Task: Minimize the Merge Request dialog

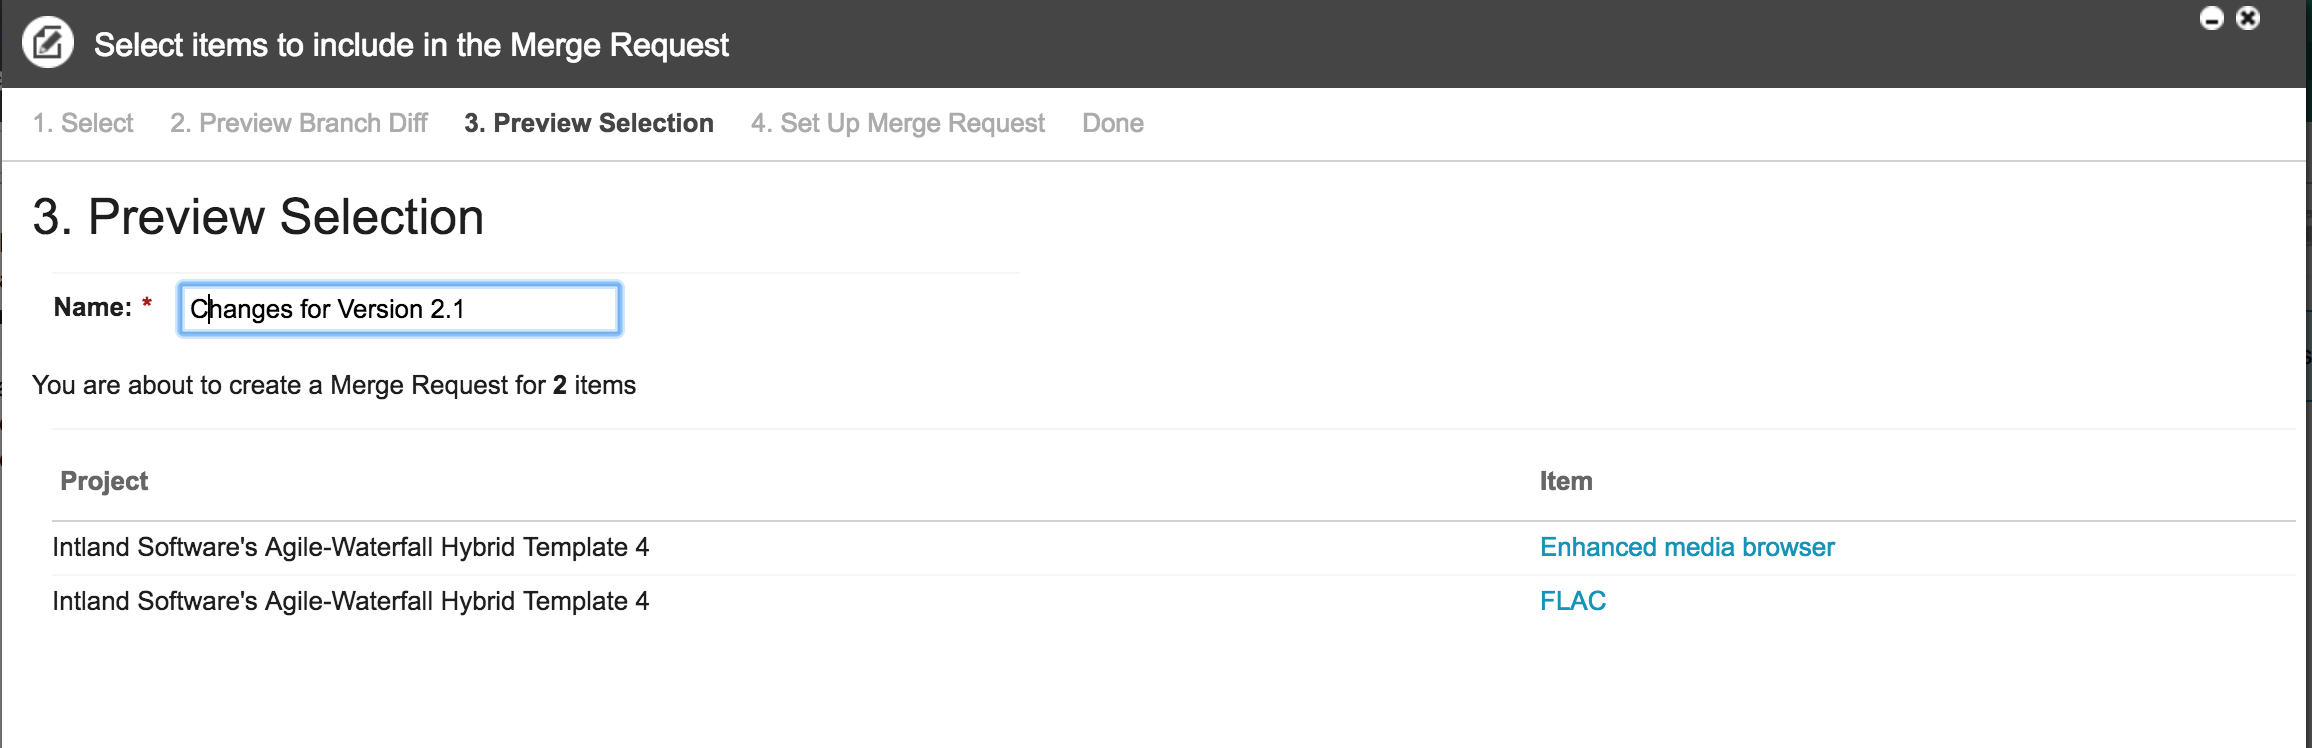Action: click(2212, 18)
